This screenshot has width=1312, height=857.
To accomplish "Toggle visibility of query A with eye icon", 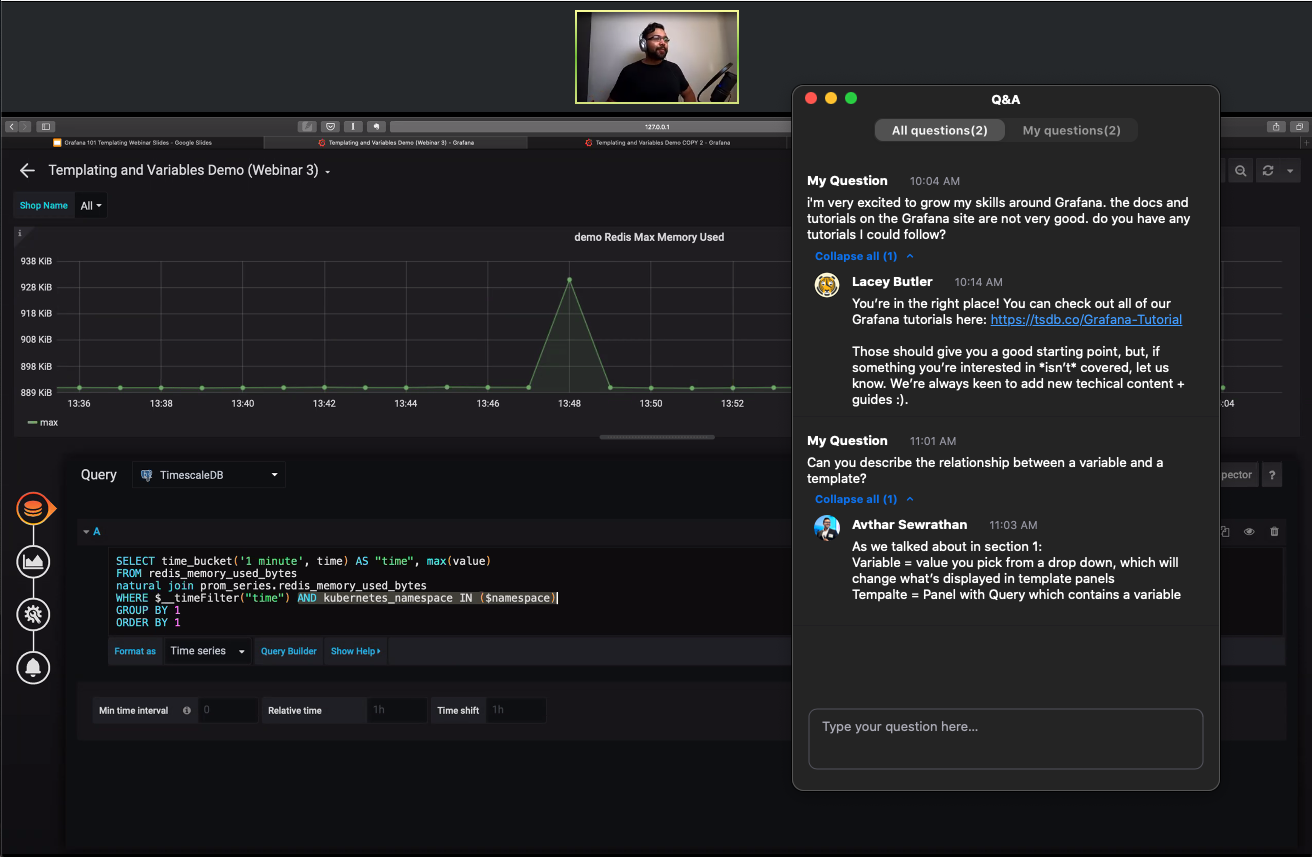I will [x=1249, y=532].
